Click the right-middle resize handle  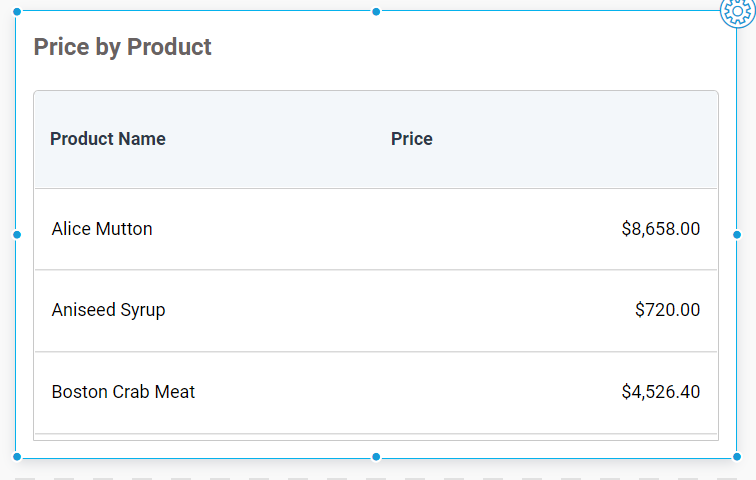737,235
